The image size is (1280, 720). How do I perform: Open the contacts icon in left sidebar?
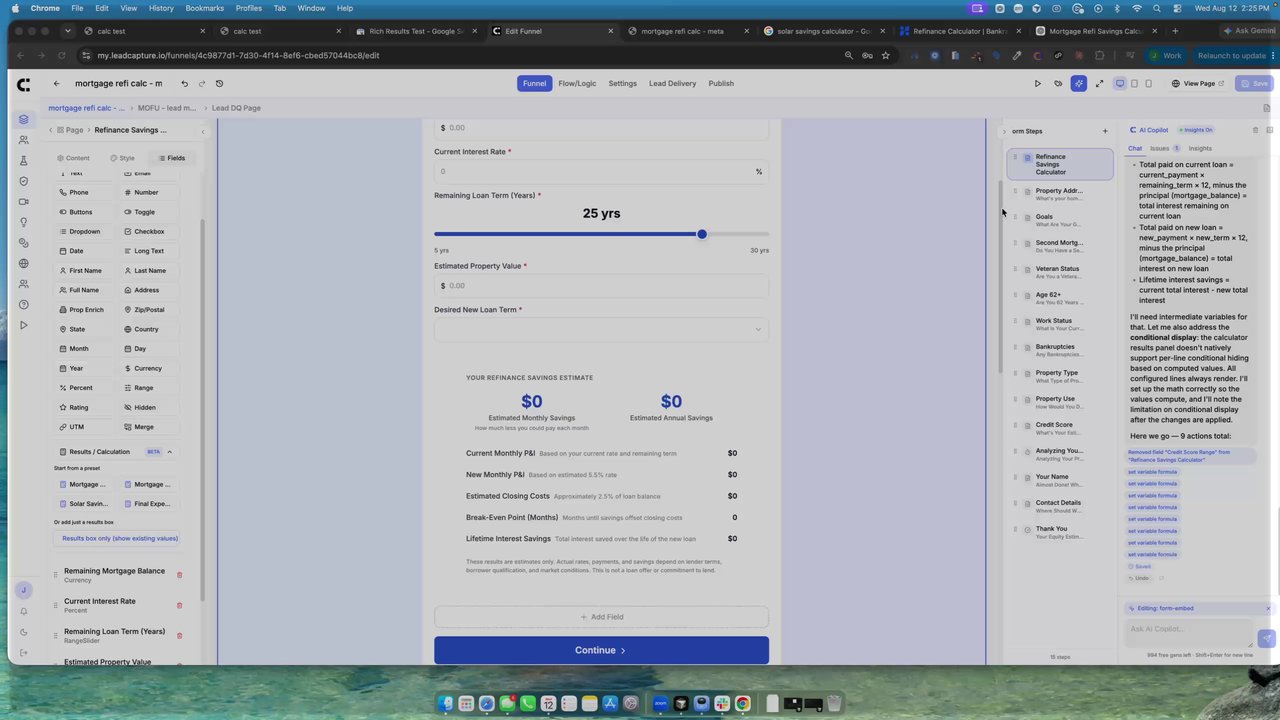[x=24, y=140]
